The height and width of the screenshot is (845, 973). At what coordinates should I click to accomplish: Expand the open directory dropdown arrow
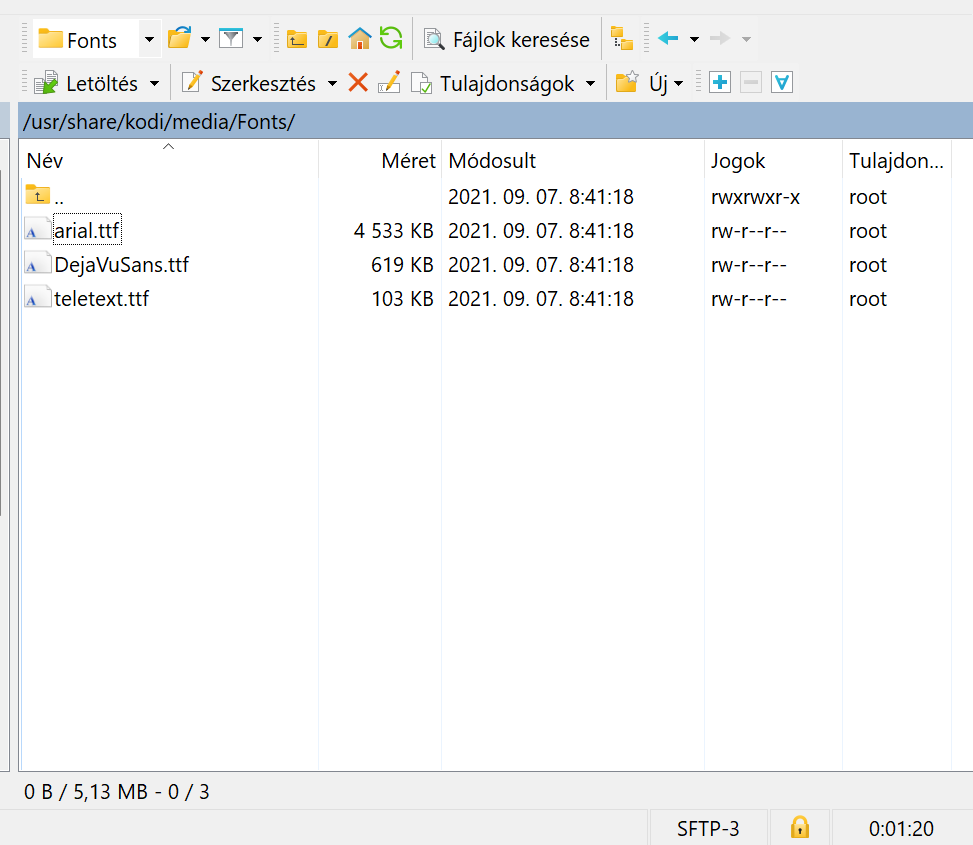[205, 39]
